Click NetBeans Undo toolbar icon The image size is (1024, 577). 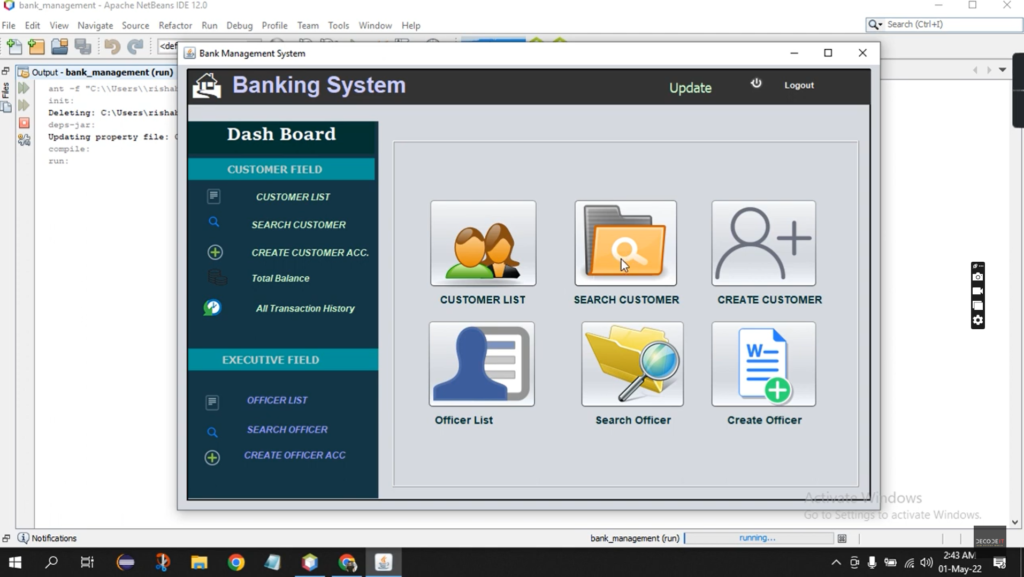pyautogui.click(x=112, y=46)
